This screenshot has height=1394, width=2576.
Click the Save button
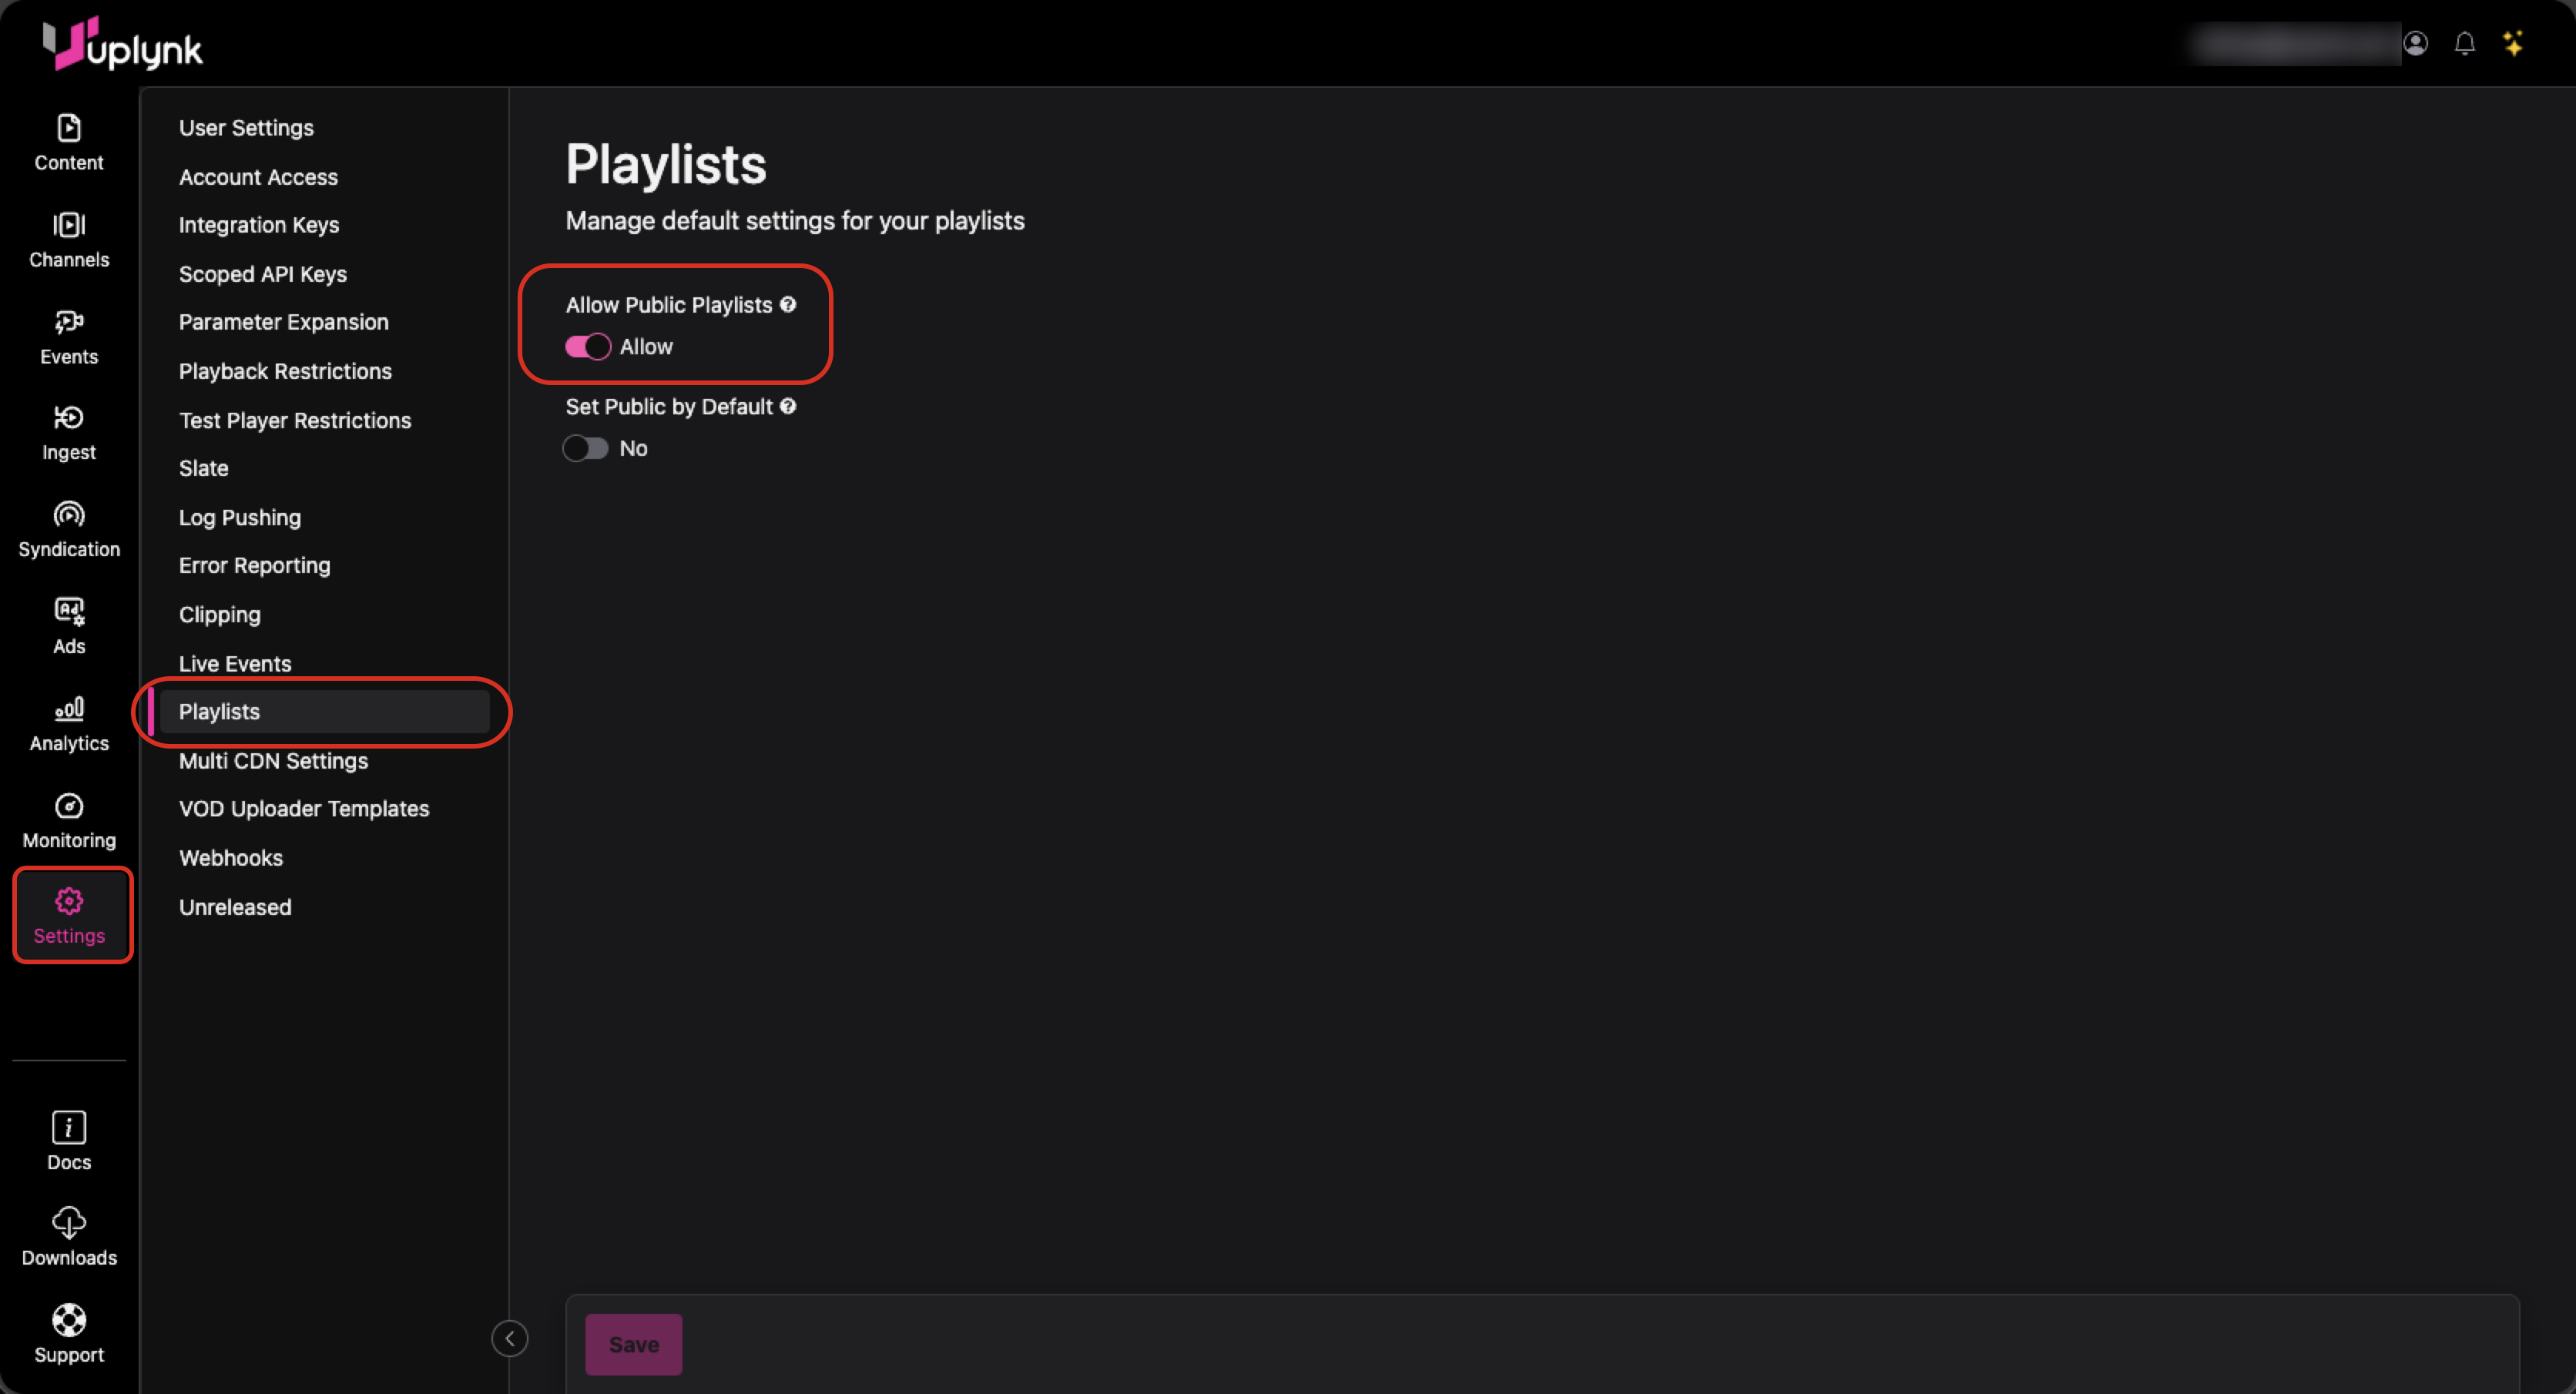pyautogui.click(x=633, y=1344)
